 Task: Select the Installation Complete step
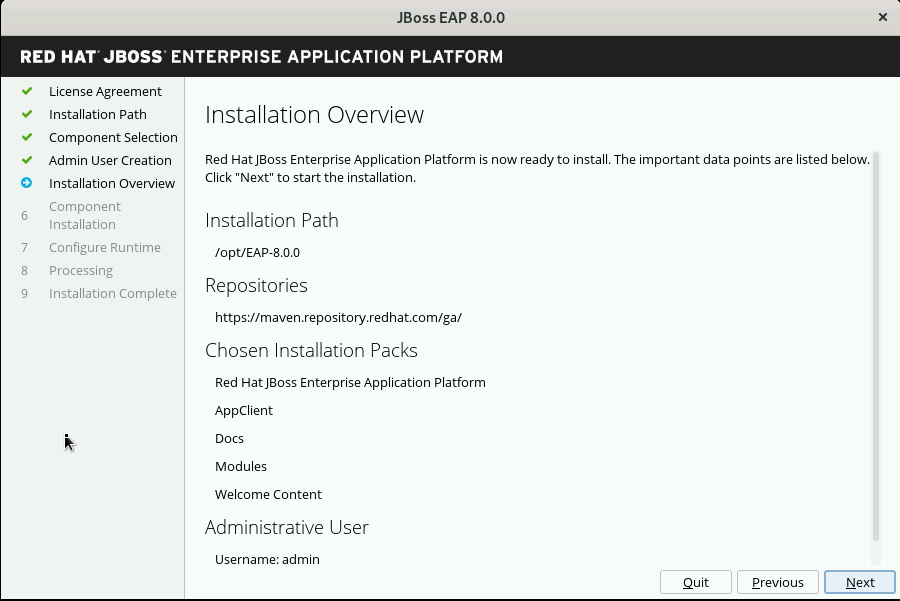point(113,293)
